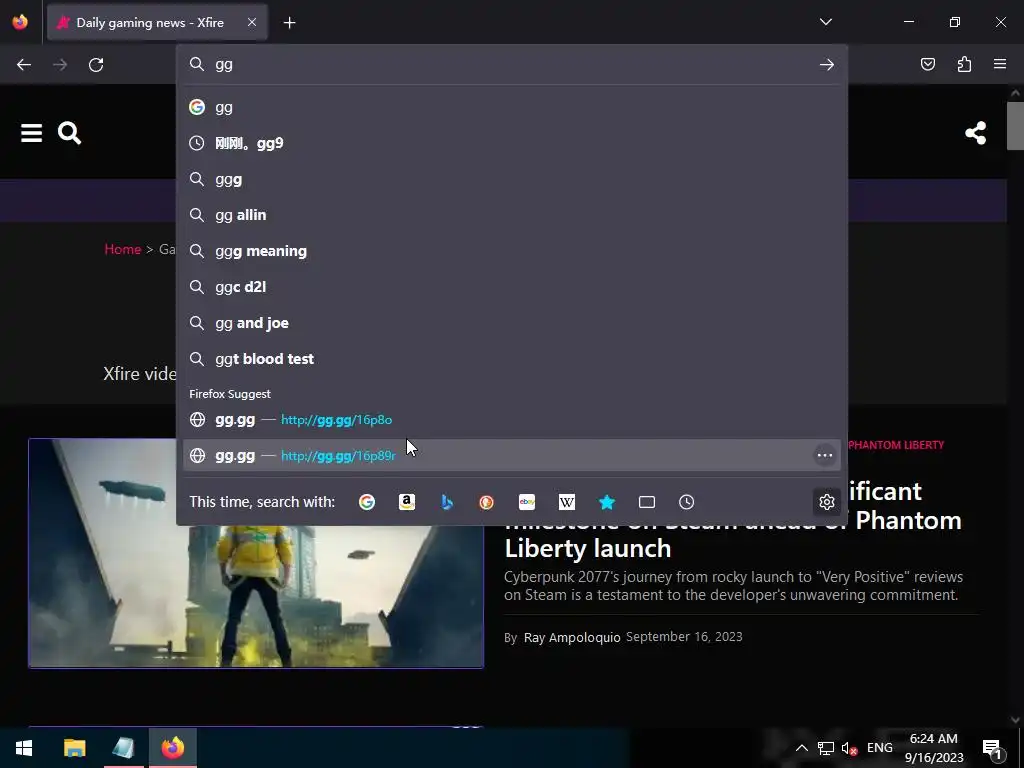
Task: Switch the ENG input language indicator
Action: [x=880, y=748]
